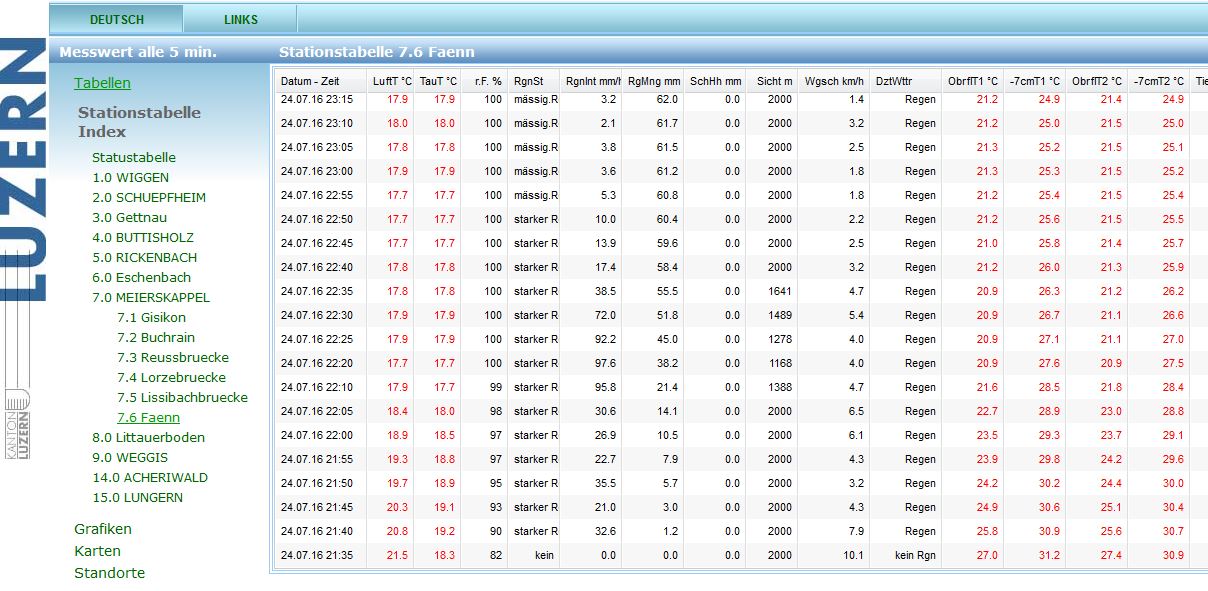
Task: Go to the Standorte section
Action: point(109,573)
